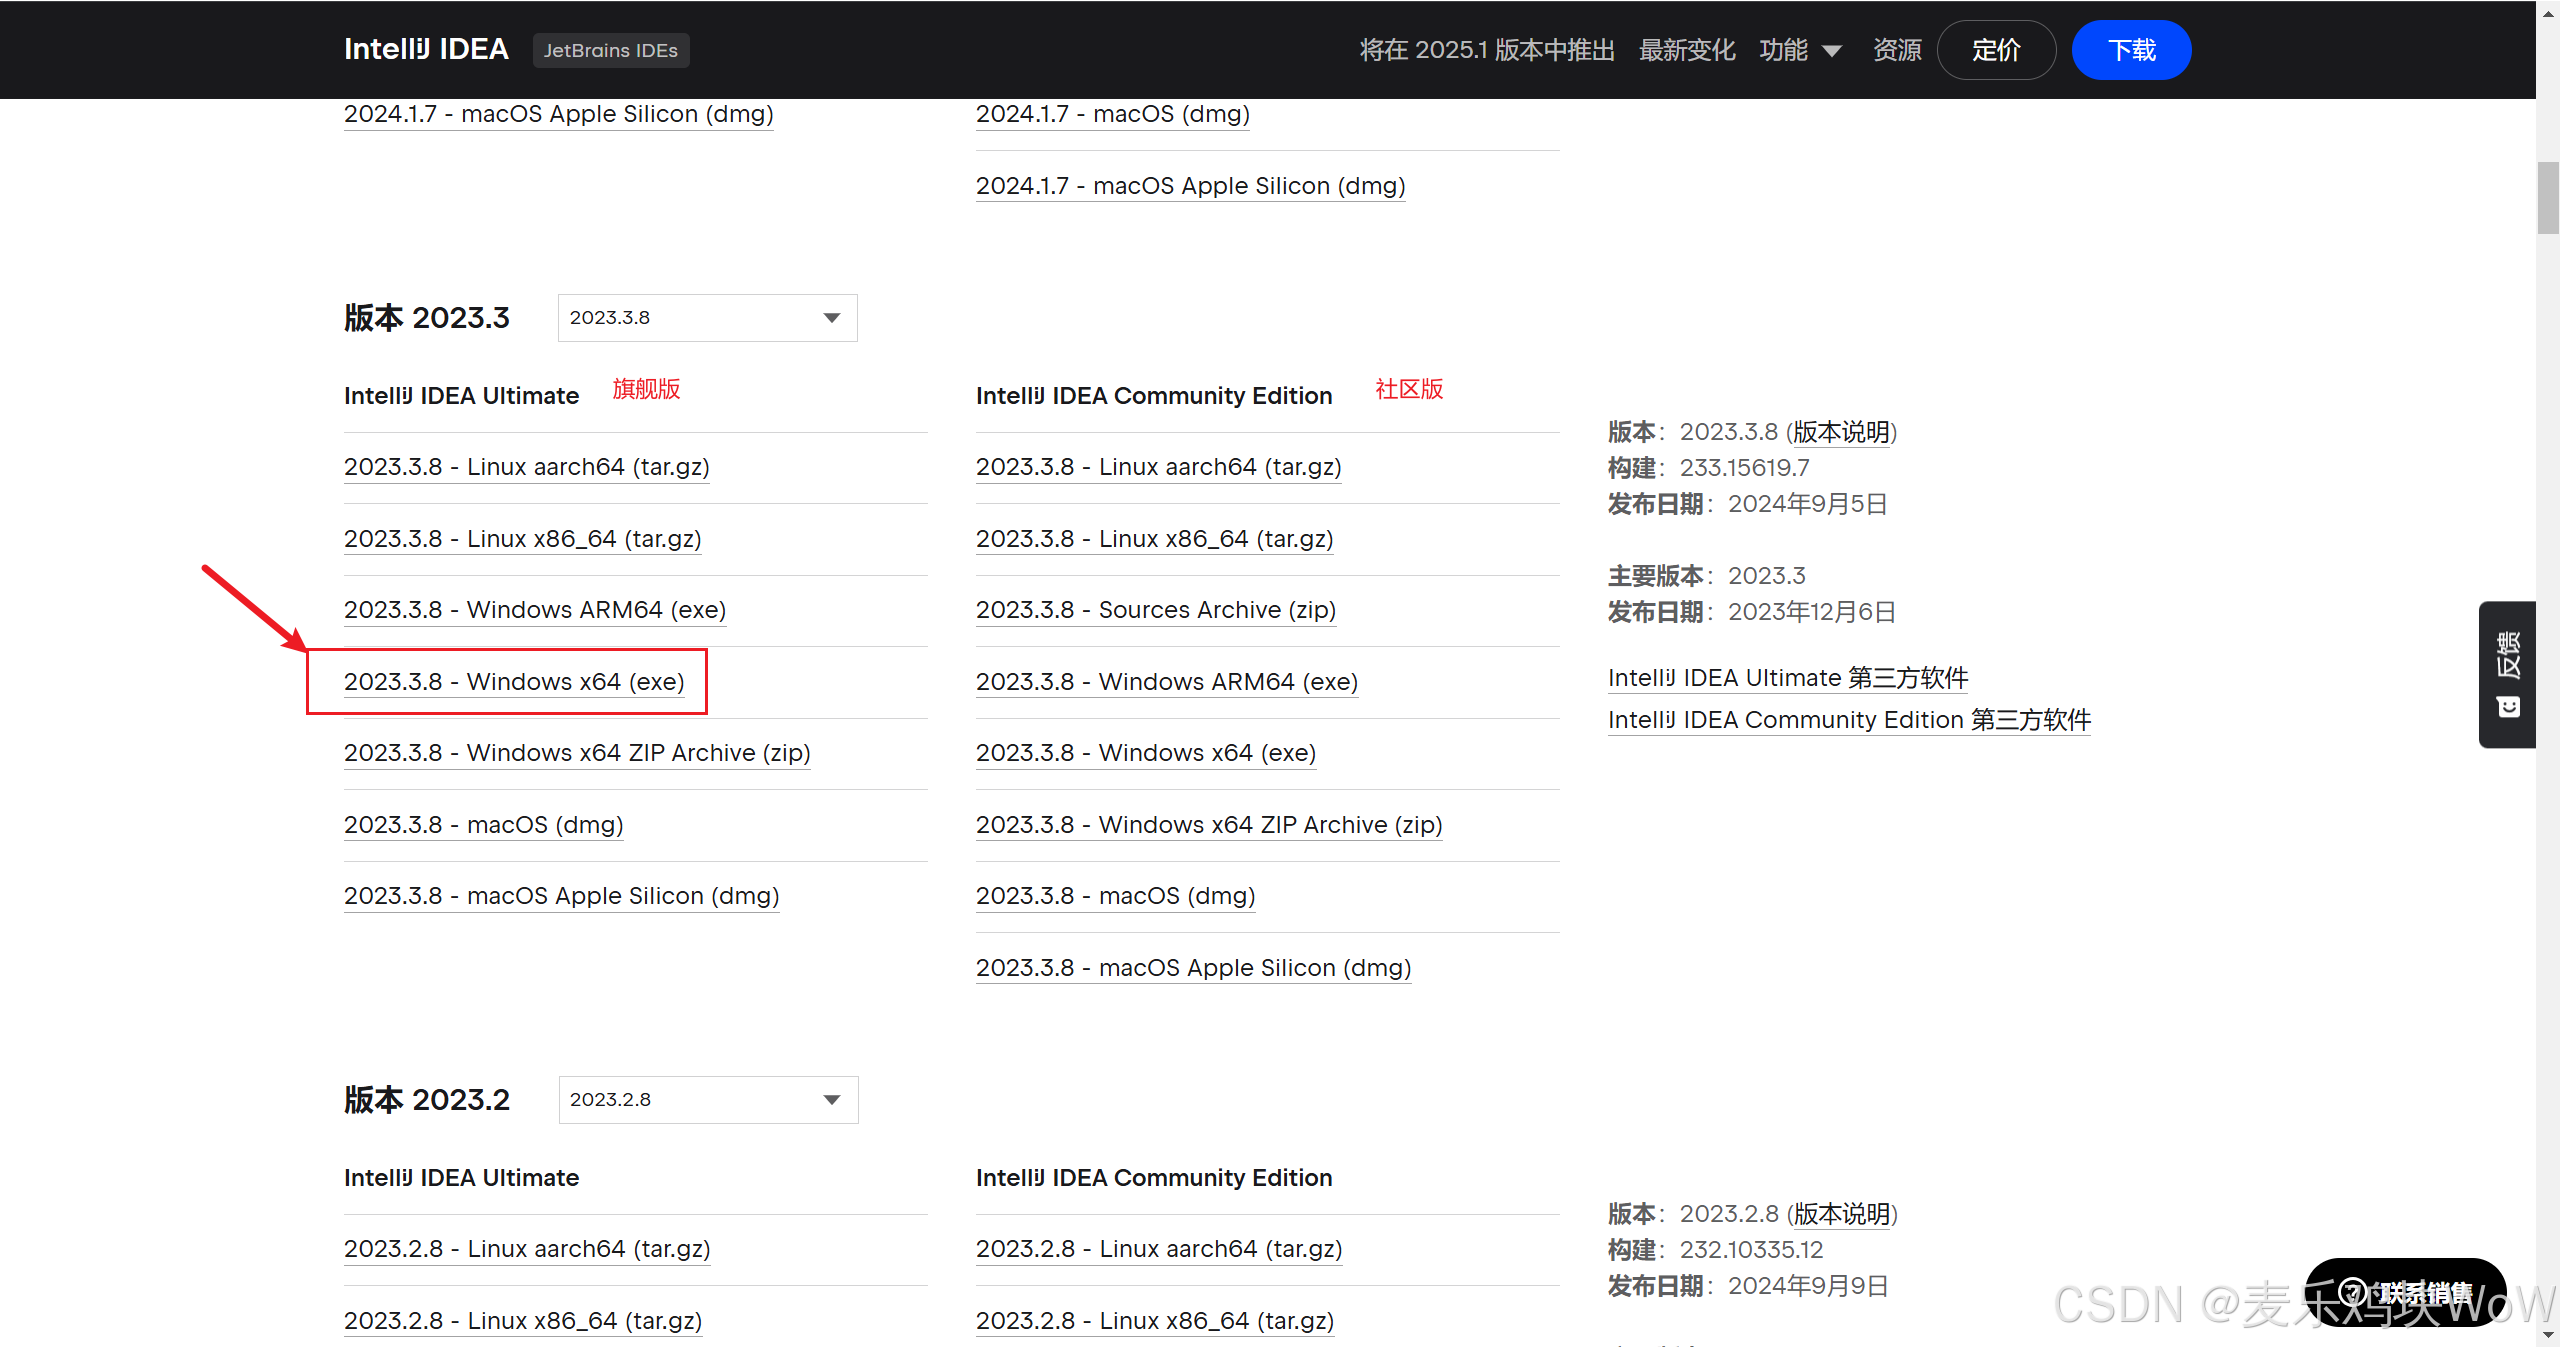Download 2023.3.8 Sources Archive (zip)
This screenshot has height=1347, width=2560.
pos(1155,610)
